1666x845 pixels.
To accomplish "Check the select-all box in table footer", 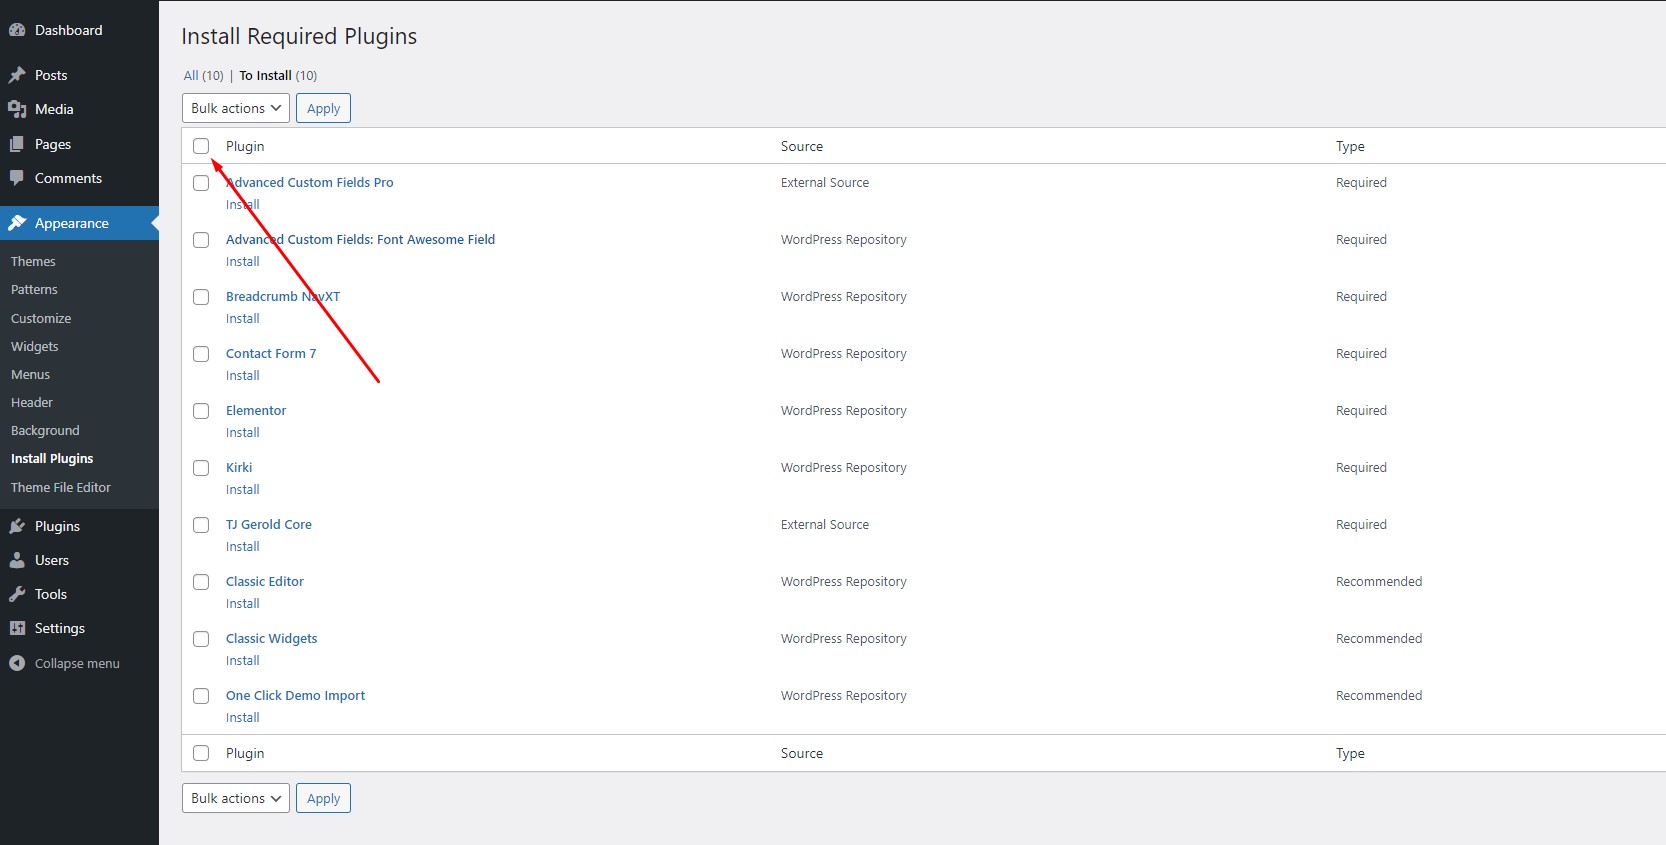I will 201,753.
